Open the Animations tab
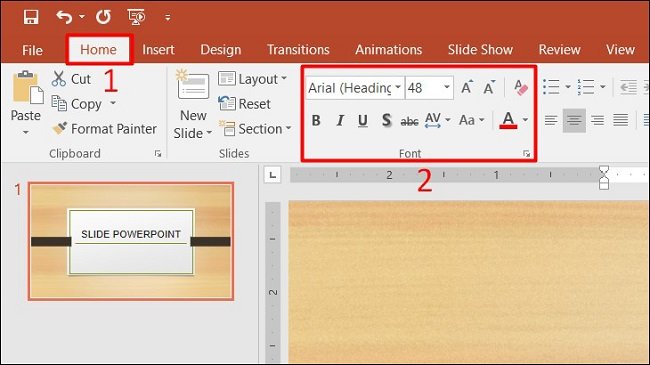Screen dimensions: 650x365 pos(388,50)
